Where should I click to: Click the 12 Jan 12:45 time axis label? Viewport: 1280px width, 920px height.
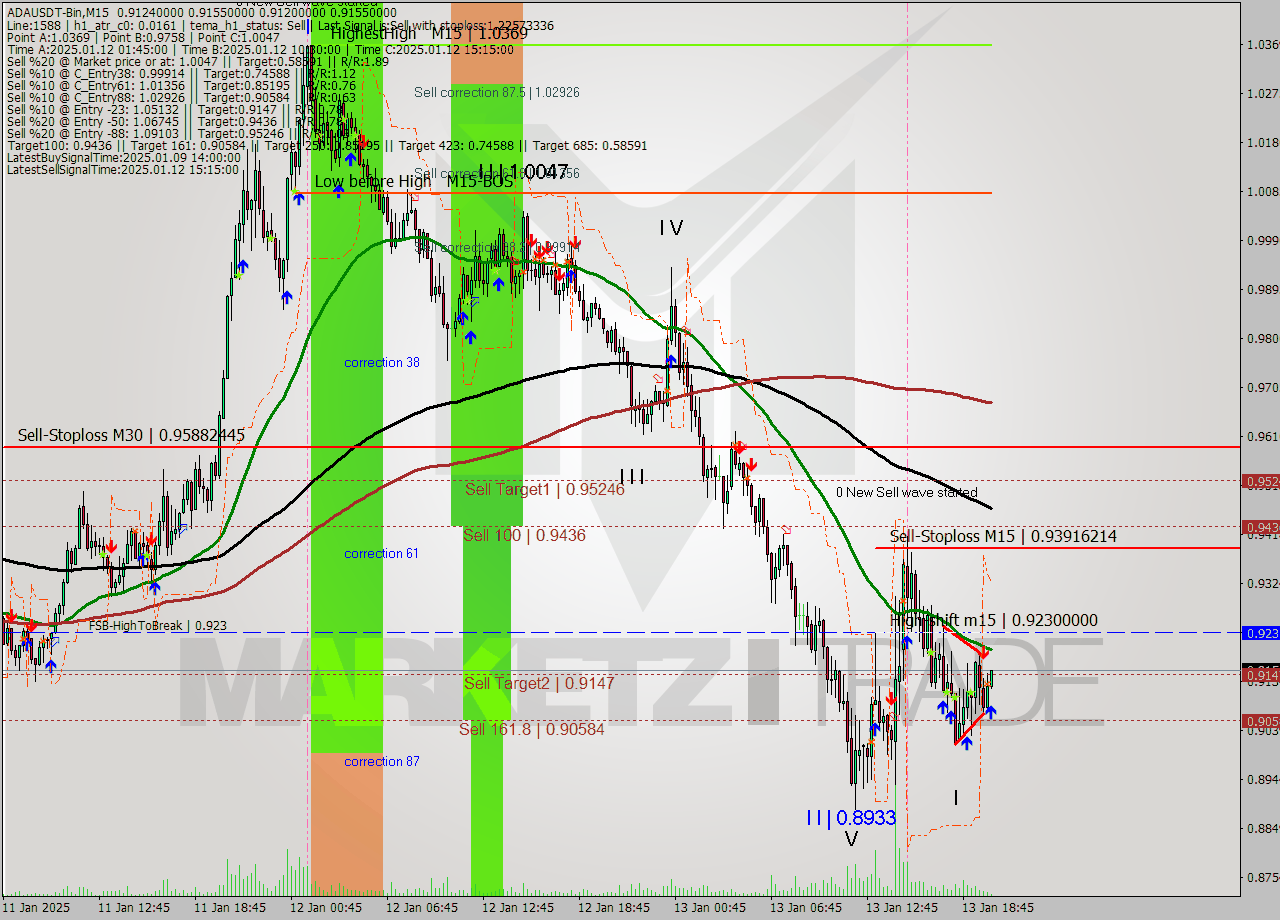point(517,908)
